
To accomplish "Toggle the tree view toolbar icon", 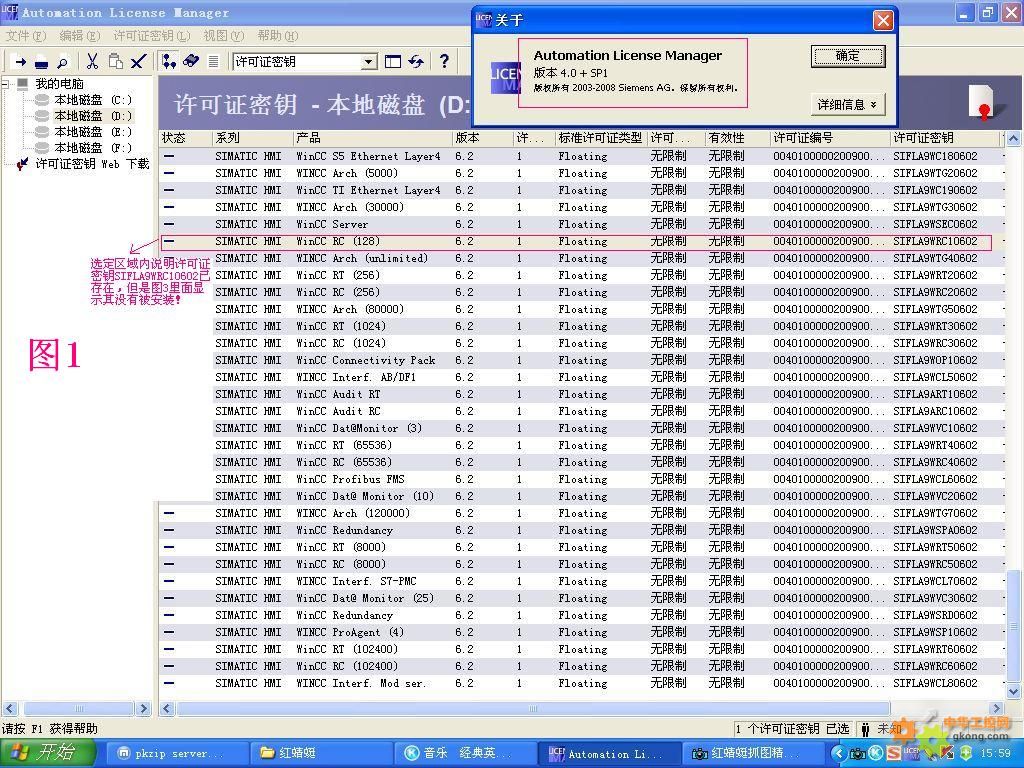I will click(x=169, y=61).
